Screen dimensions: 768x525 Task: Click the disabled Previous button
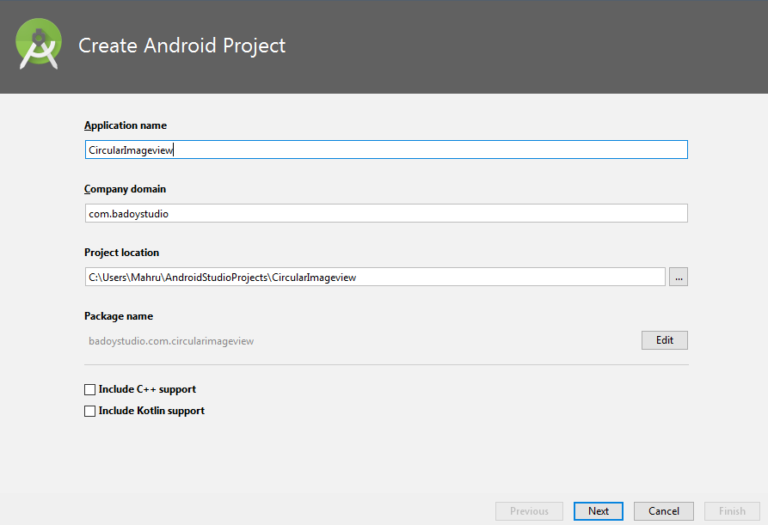529,511
